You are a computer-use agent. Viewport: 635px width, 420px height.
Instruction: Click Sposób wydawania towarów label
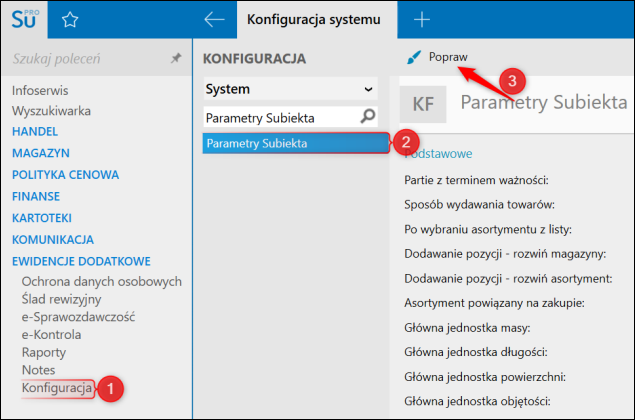[479, 205]
